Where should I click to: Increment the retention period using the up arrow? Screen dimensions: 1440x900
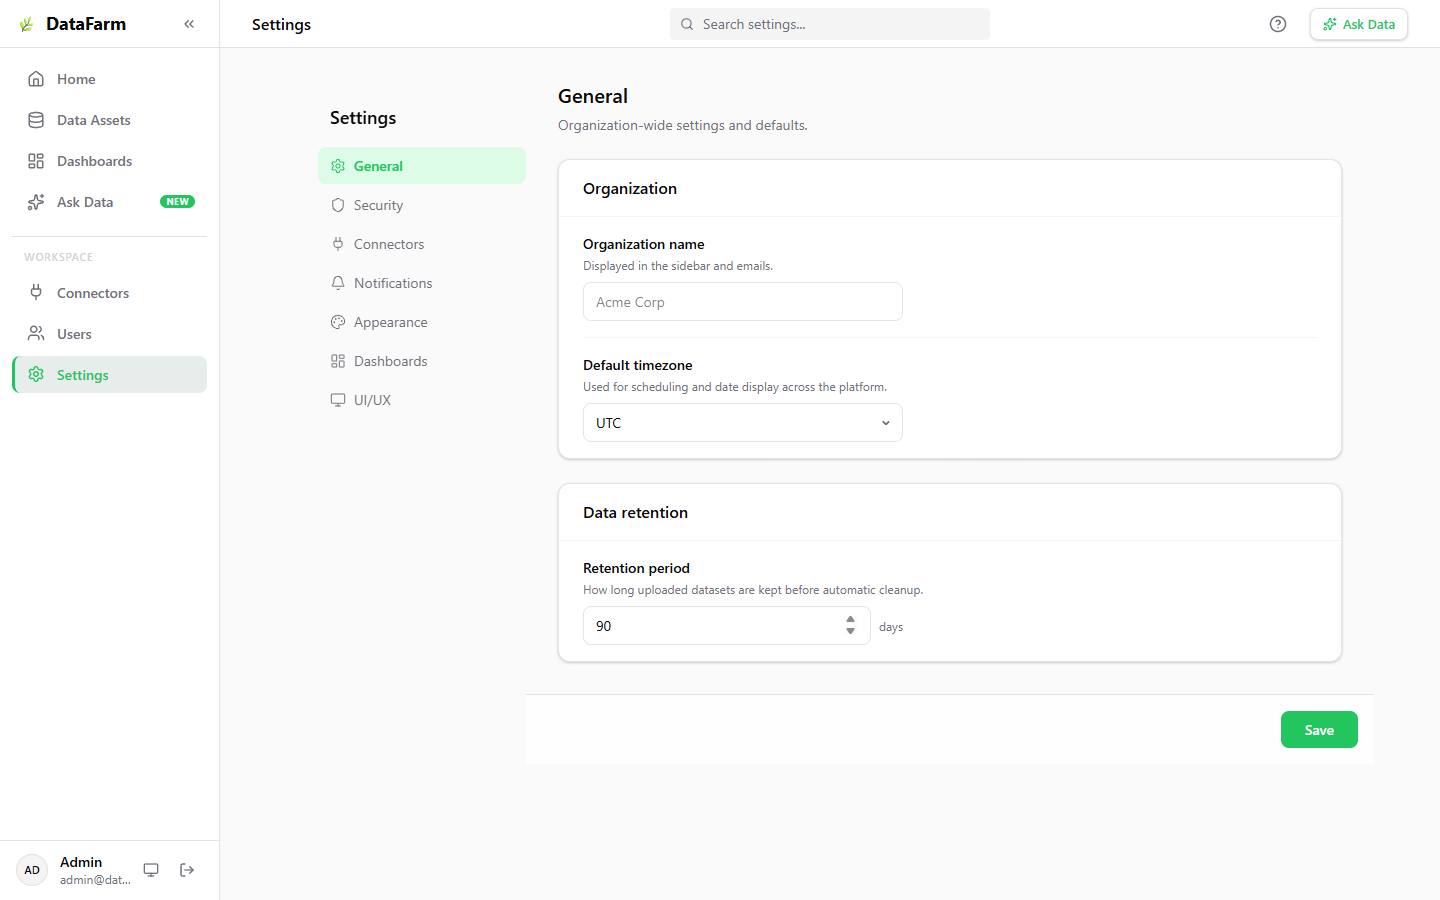pos(850,620)
